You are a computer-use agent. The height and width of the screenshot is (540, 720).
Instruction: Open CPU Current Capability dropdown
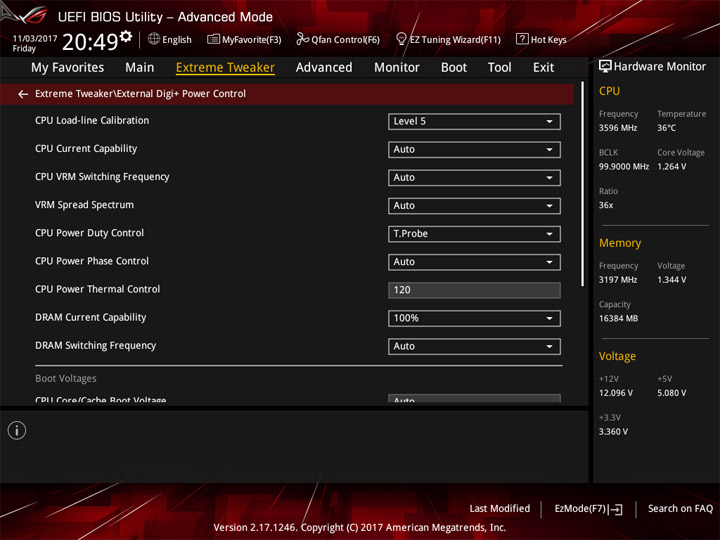click(474, 149)
